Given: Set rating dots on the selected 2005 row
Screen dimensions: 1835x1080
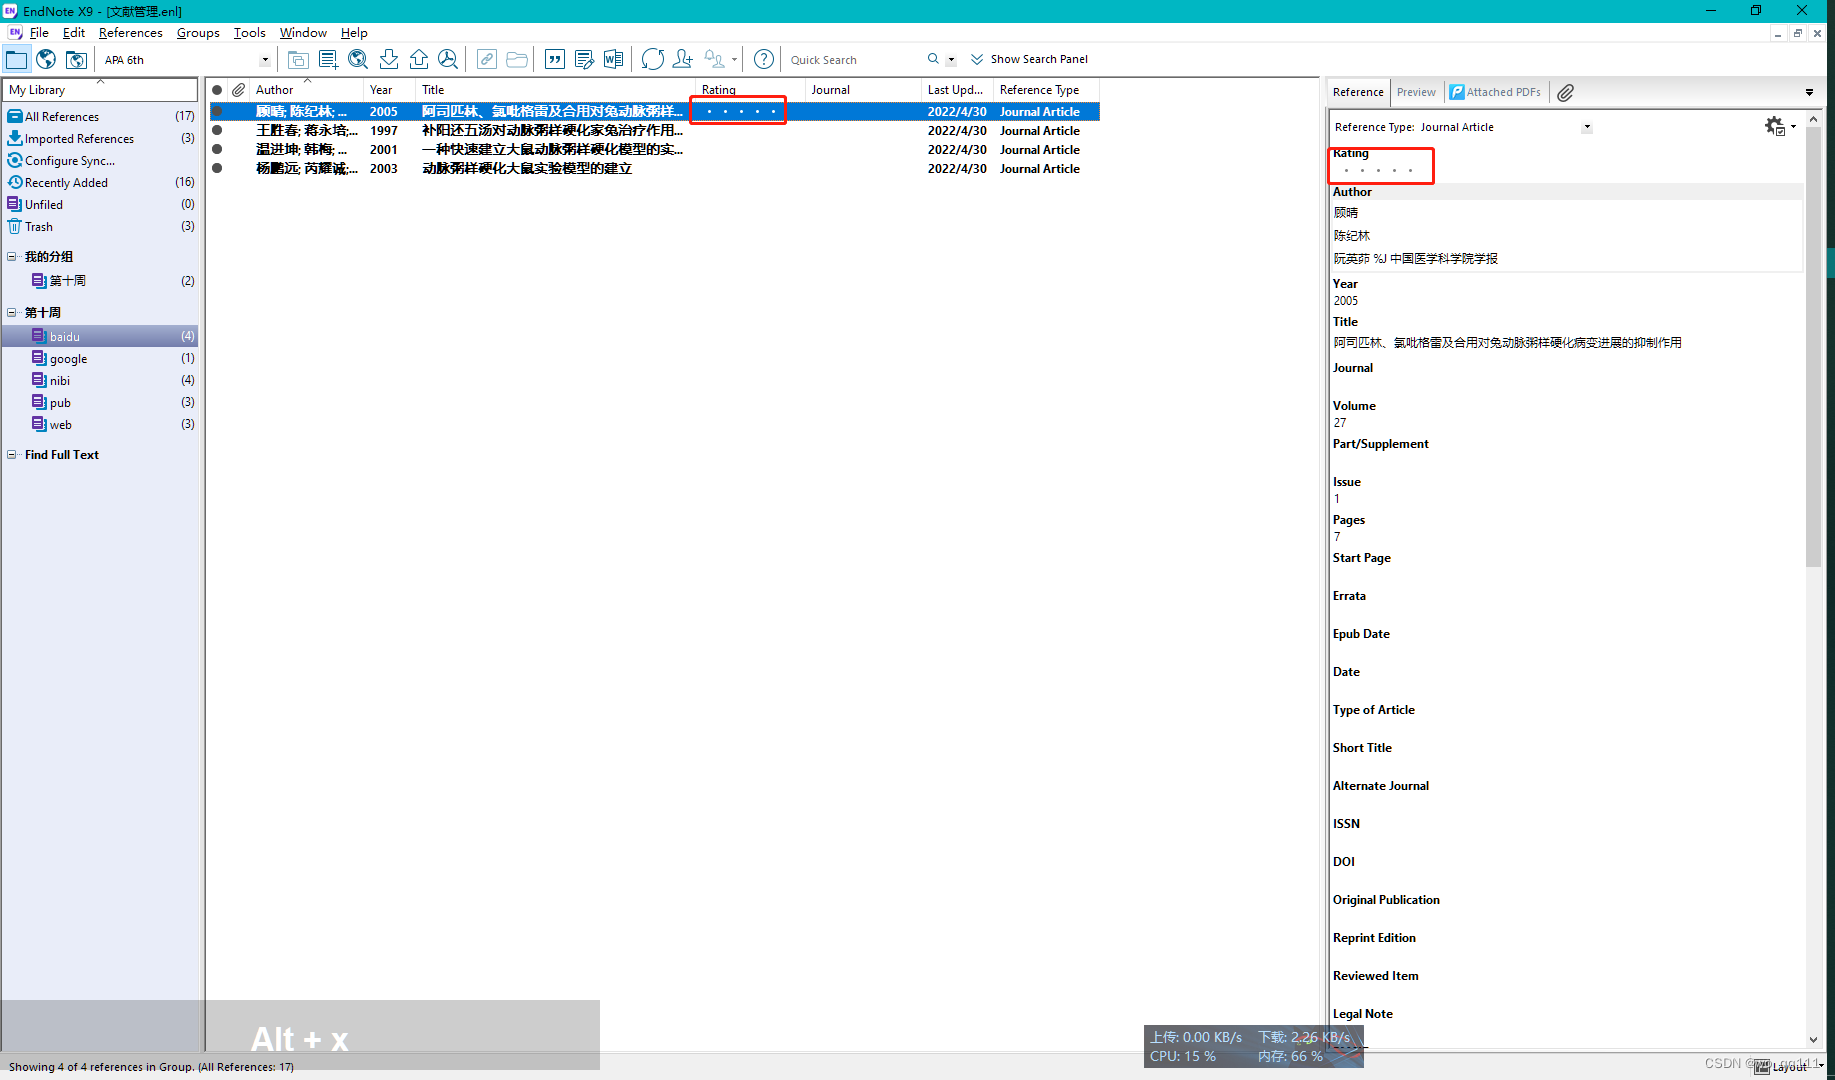Looking at the screenshot, I should point(741,111).
